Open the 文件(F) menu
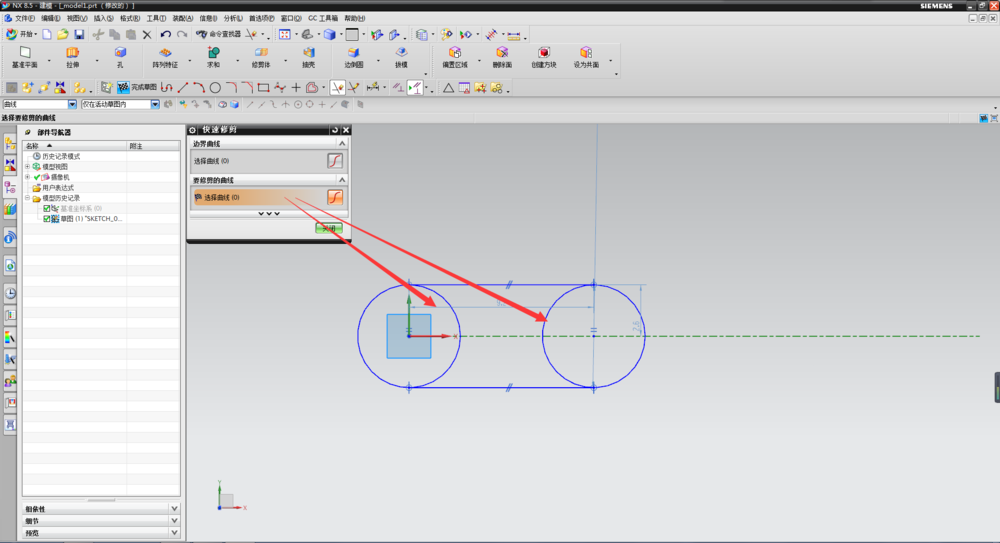 click(25, 18)
